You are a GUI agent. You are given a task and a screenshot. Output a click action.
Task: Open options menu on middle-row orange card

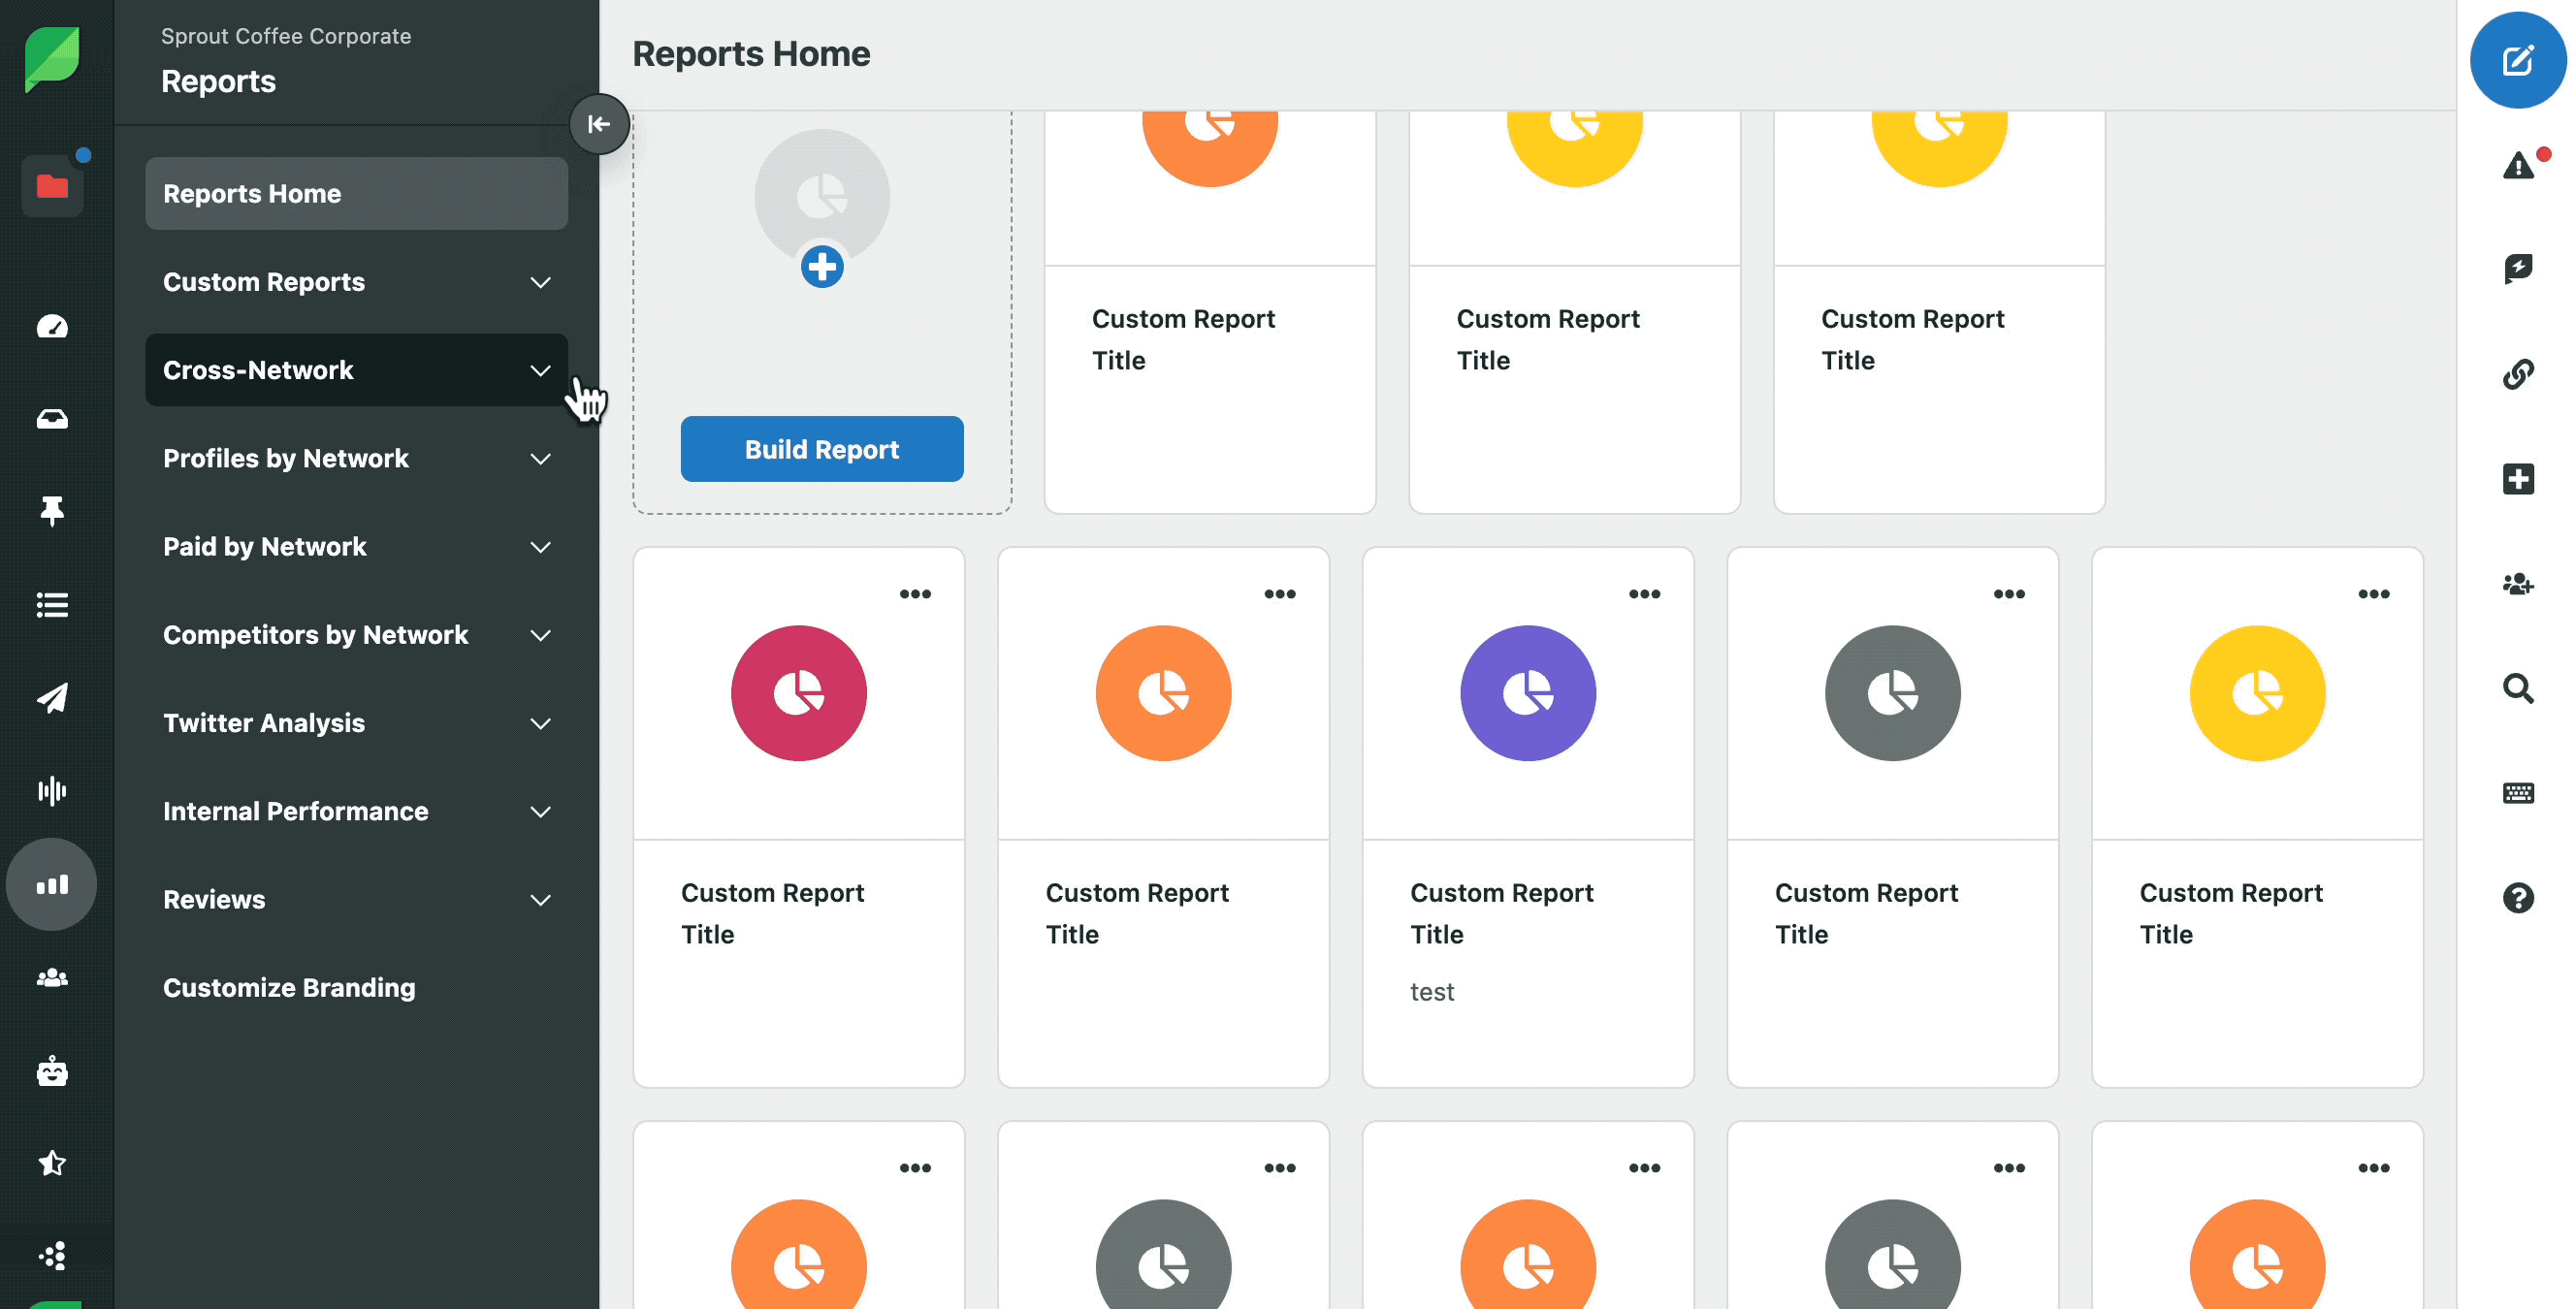(x=1280, y=594)
